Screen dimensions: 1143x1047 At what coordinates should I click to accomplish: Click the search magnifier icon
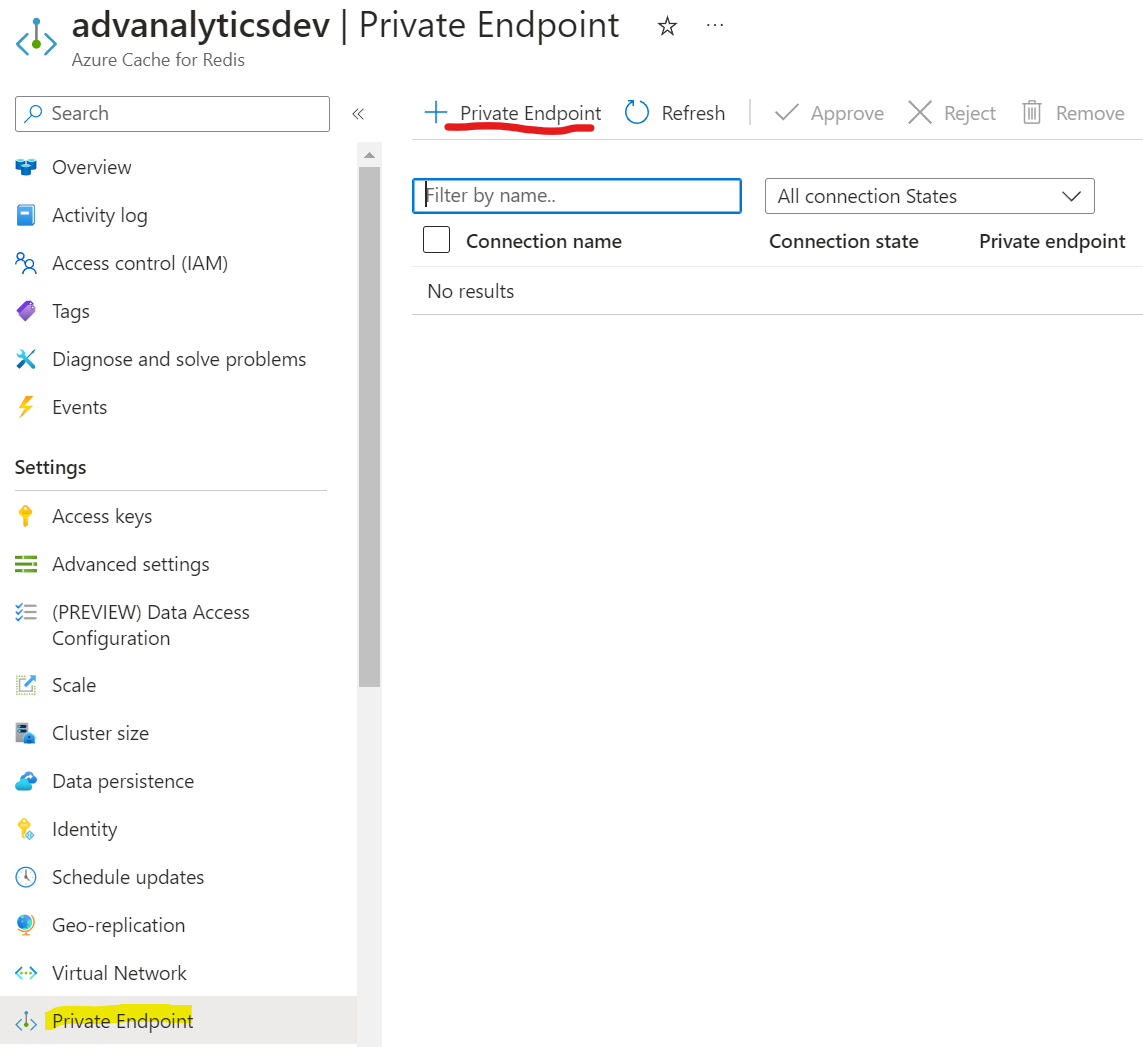point(33,114)
